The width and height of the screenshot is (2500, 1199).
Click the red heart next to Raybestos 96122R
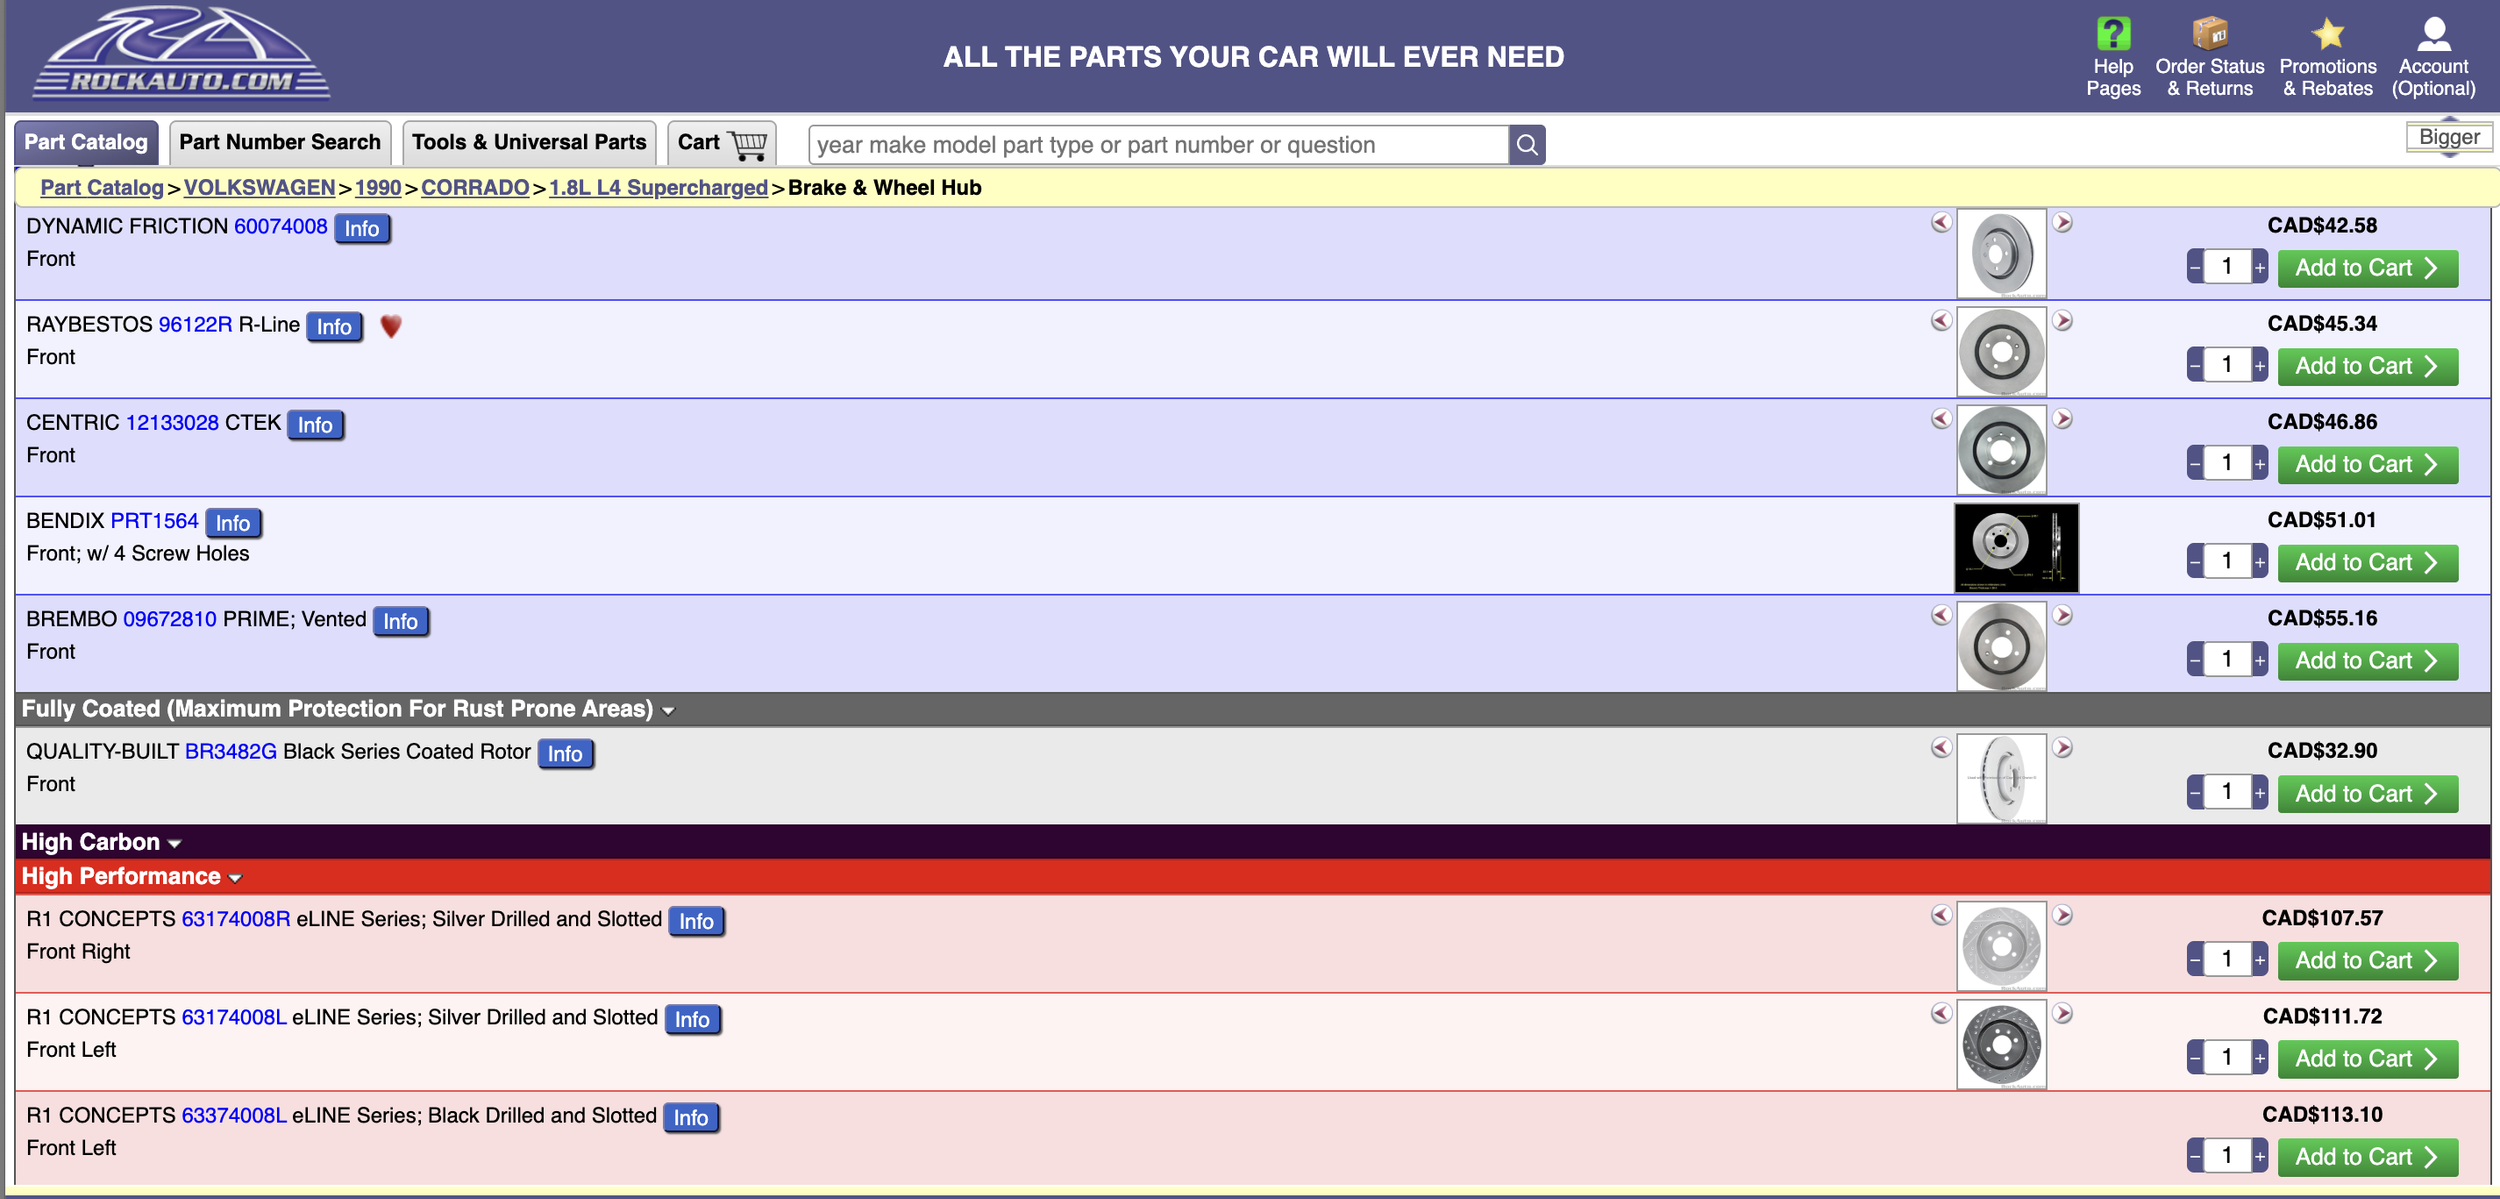[x=391, y=326]
